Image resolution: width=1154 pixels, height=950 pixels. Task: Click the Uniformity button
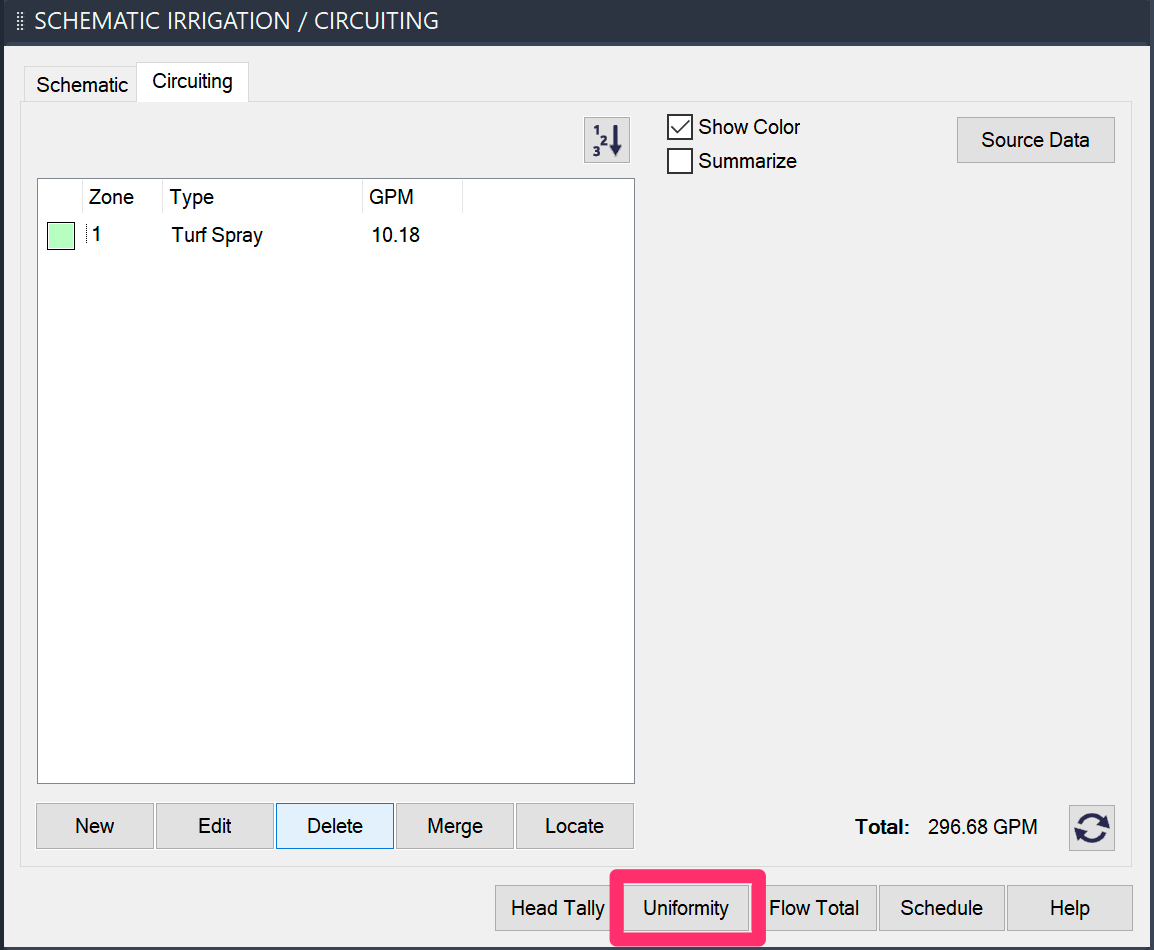click(x=686, y=908)
